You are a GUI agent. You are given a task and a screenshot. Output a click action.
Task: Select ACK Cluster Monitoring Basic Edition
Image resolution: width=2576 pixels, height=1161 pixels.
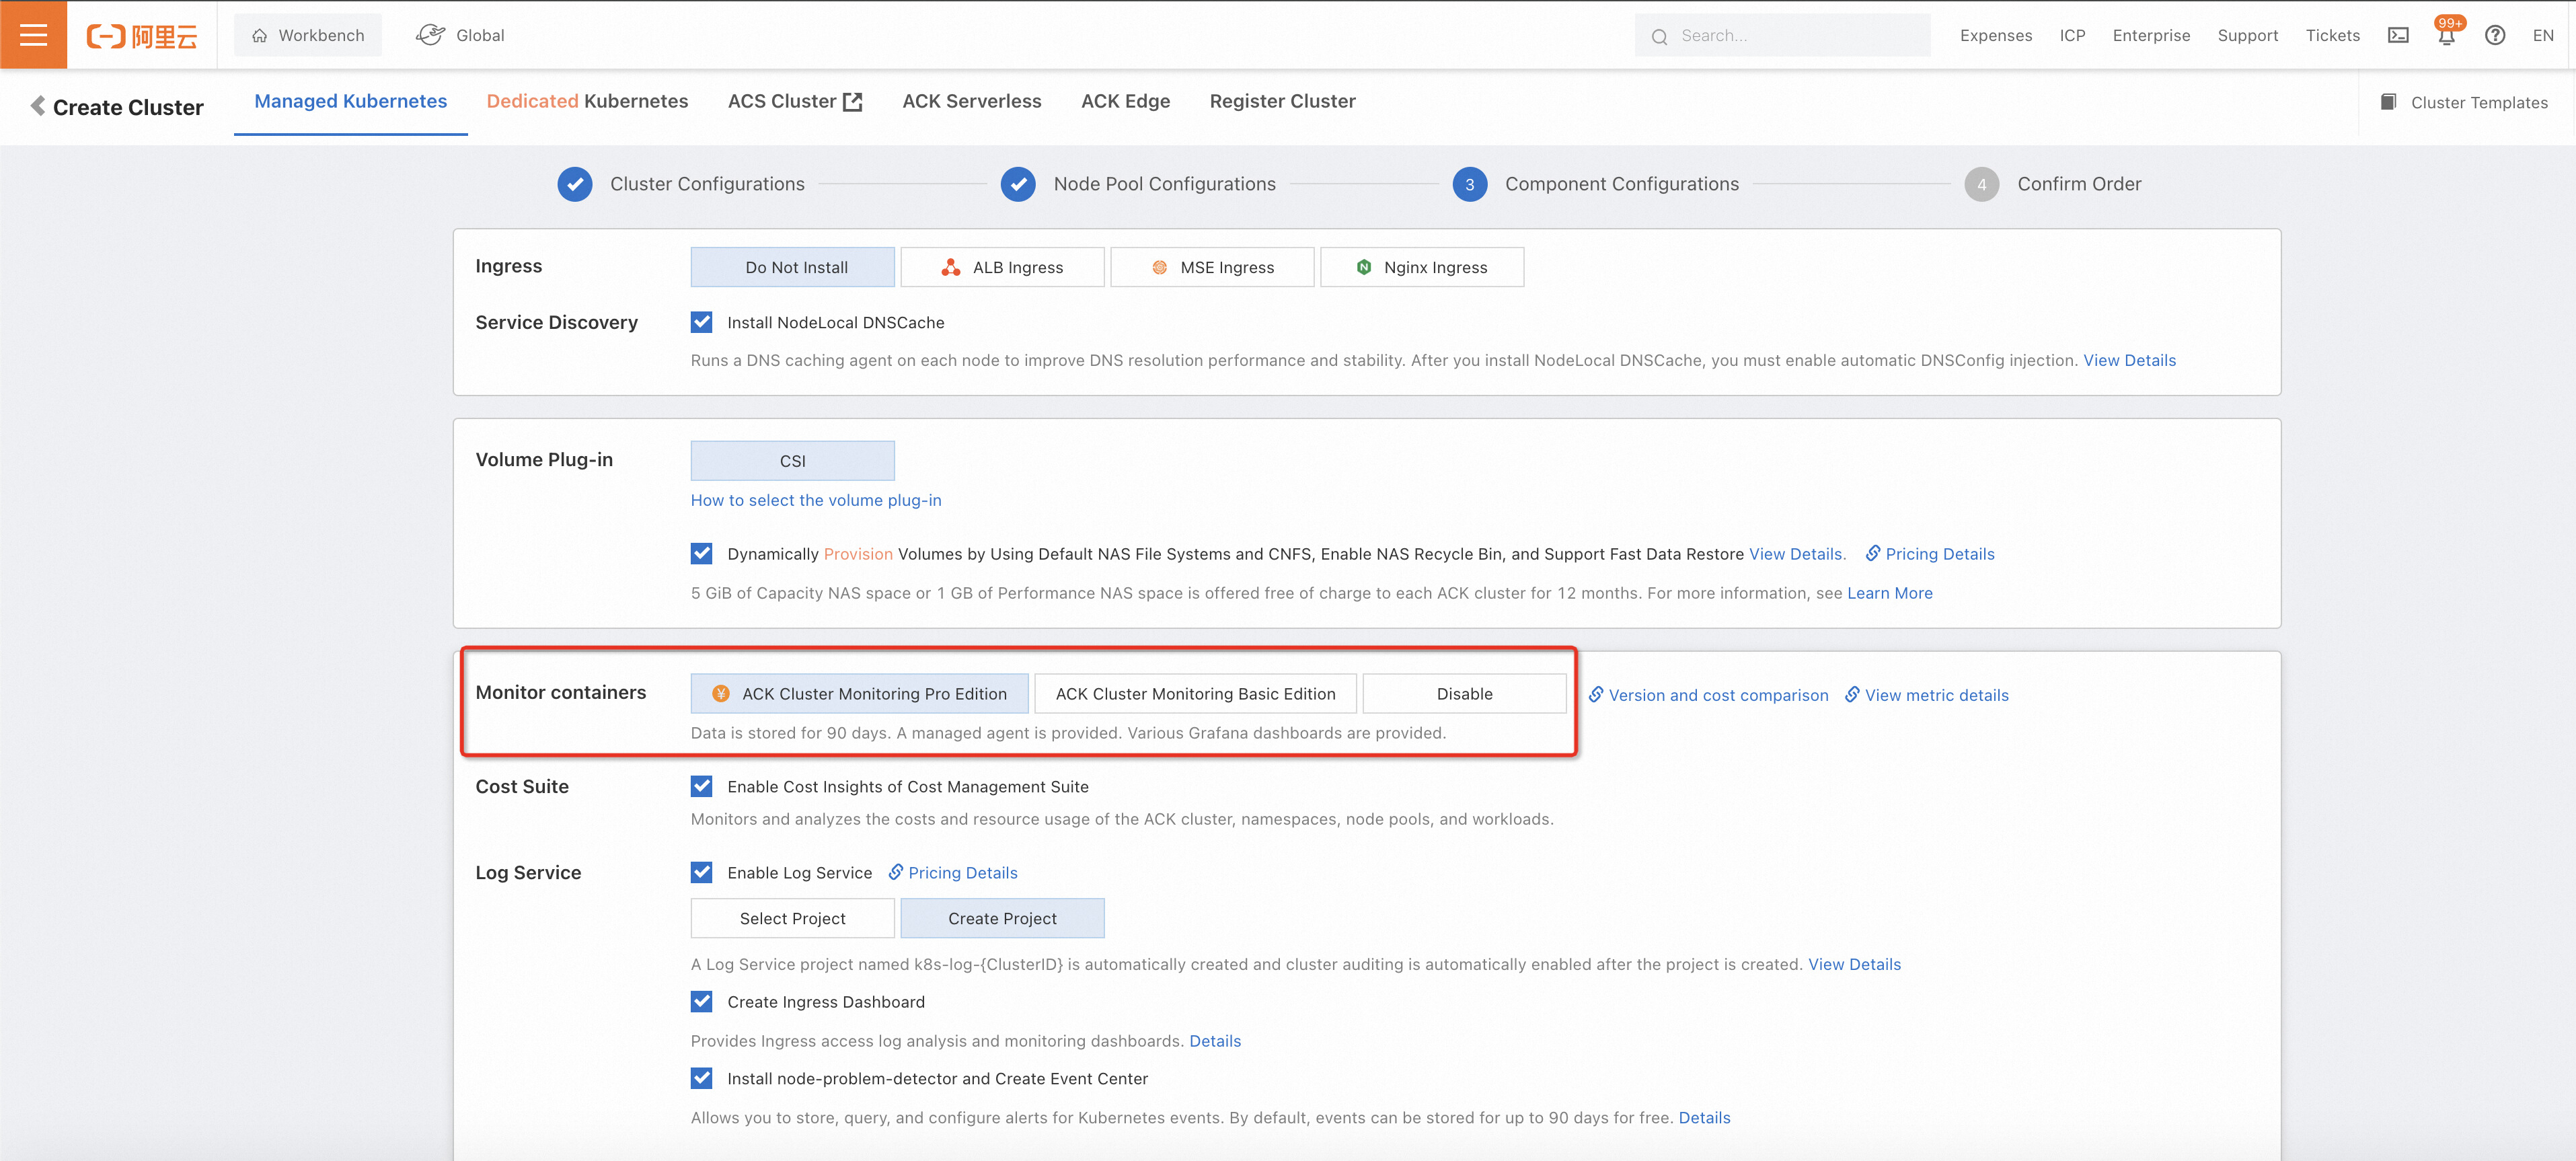pos(1194,693)
